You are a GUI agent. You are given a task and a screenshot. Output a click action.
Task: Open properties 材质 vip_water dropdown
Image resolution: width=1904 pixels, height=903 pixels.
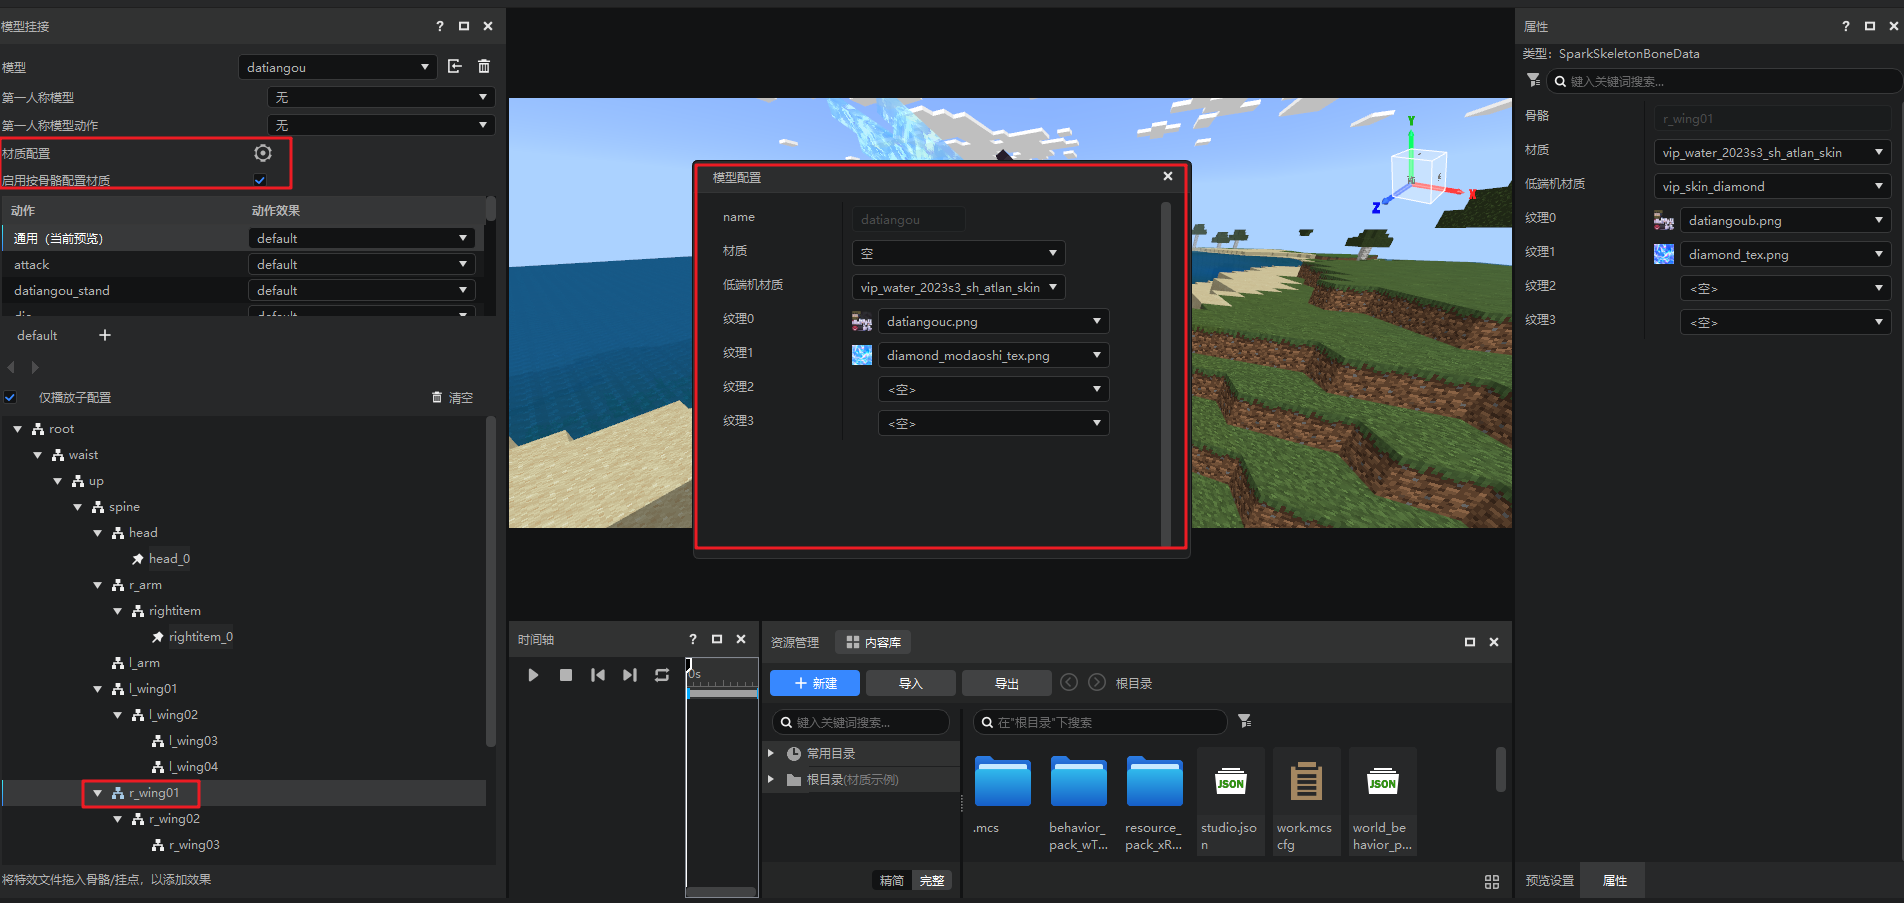(1772, 152)
